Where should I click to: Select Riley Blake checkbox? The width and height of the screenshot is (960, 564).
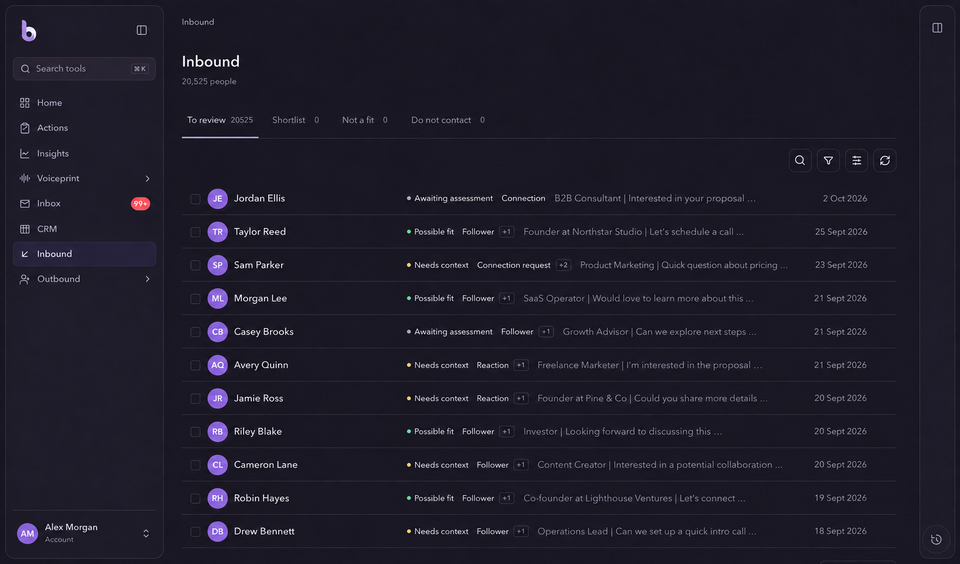pos(195,432)
